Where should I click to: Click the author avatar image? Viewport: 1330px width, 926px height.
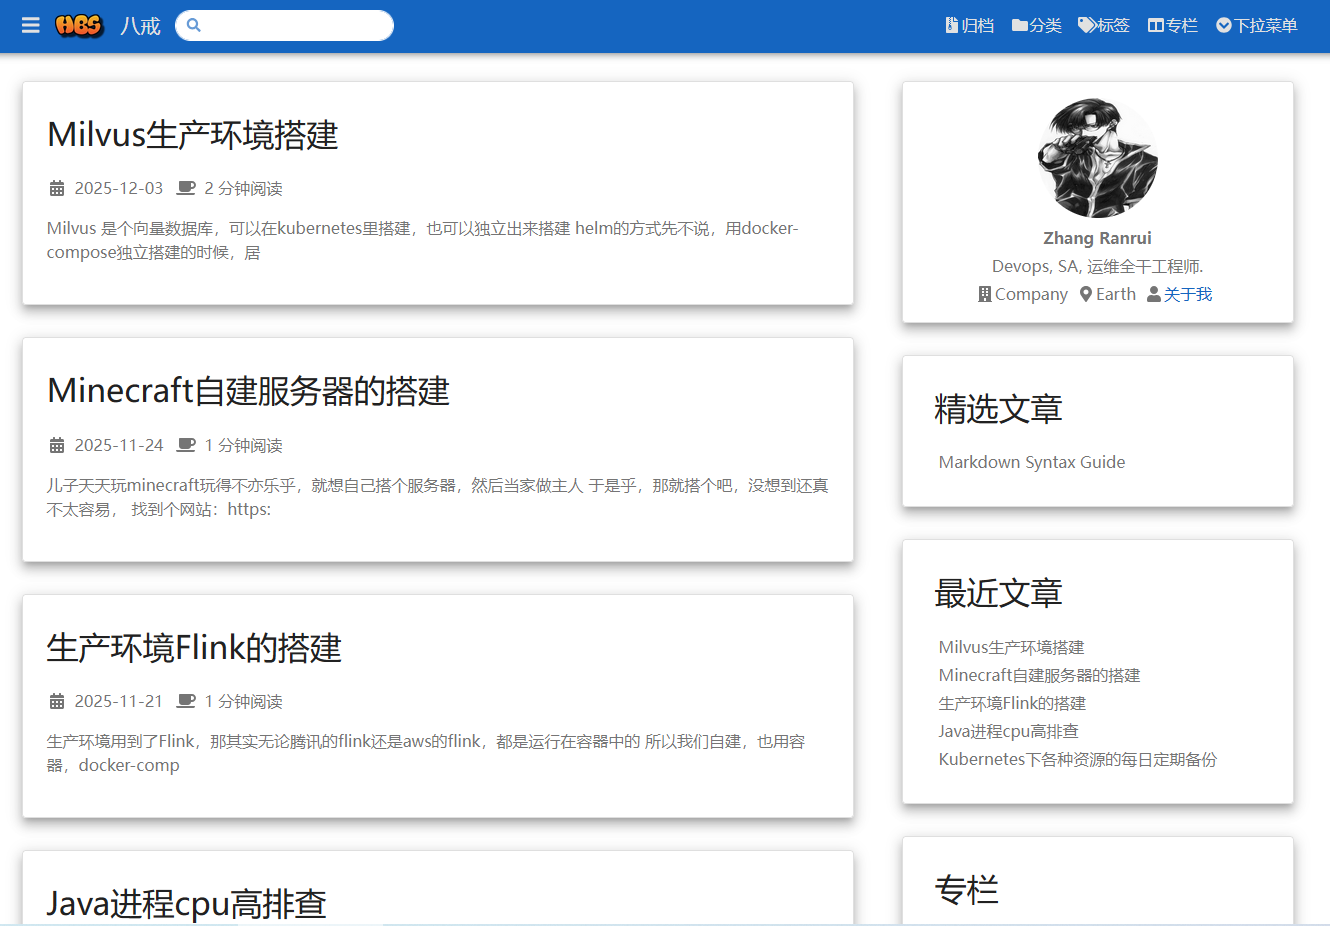pyautogui.click(x=1097, y=158)
